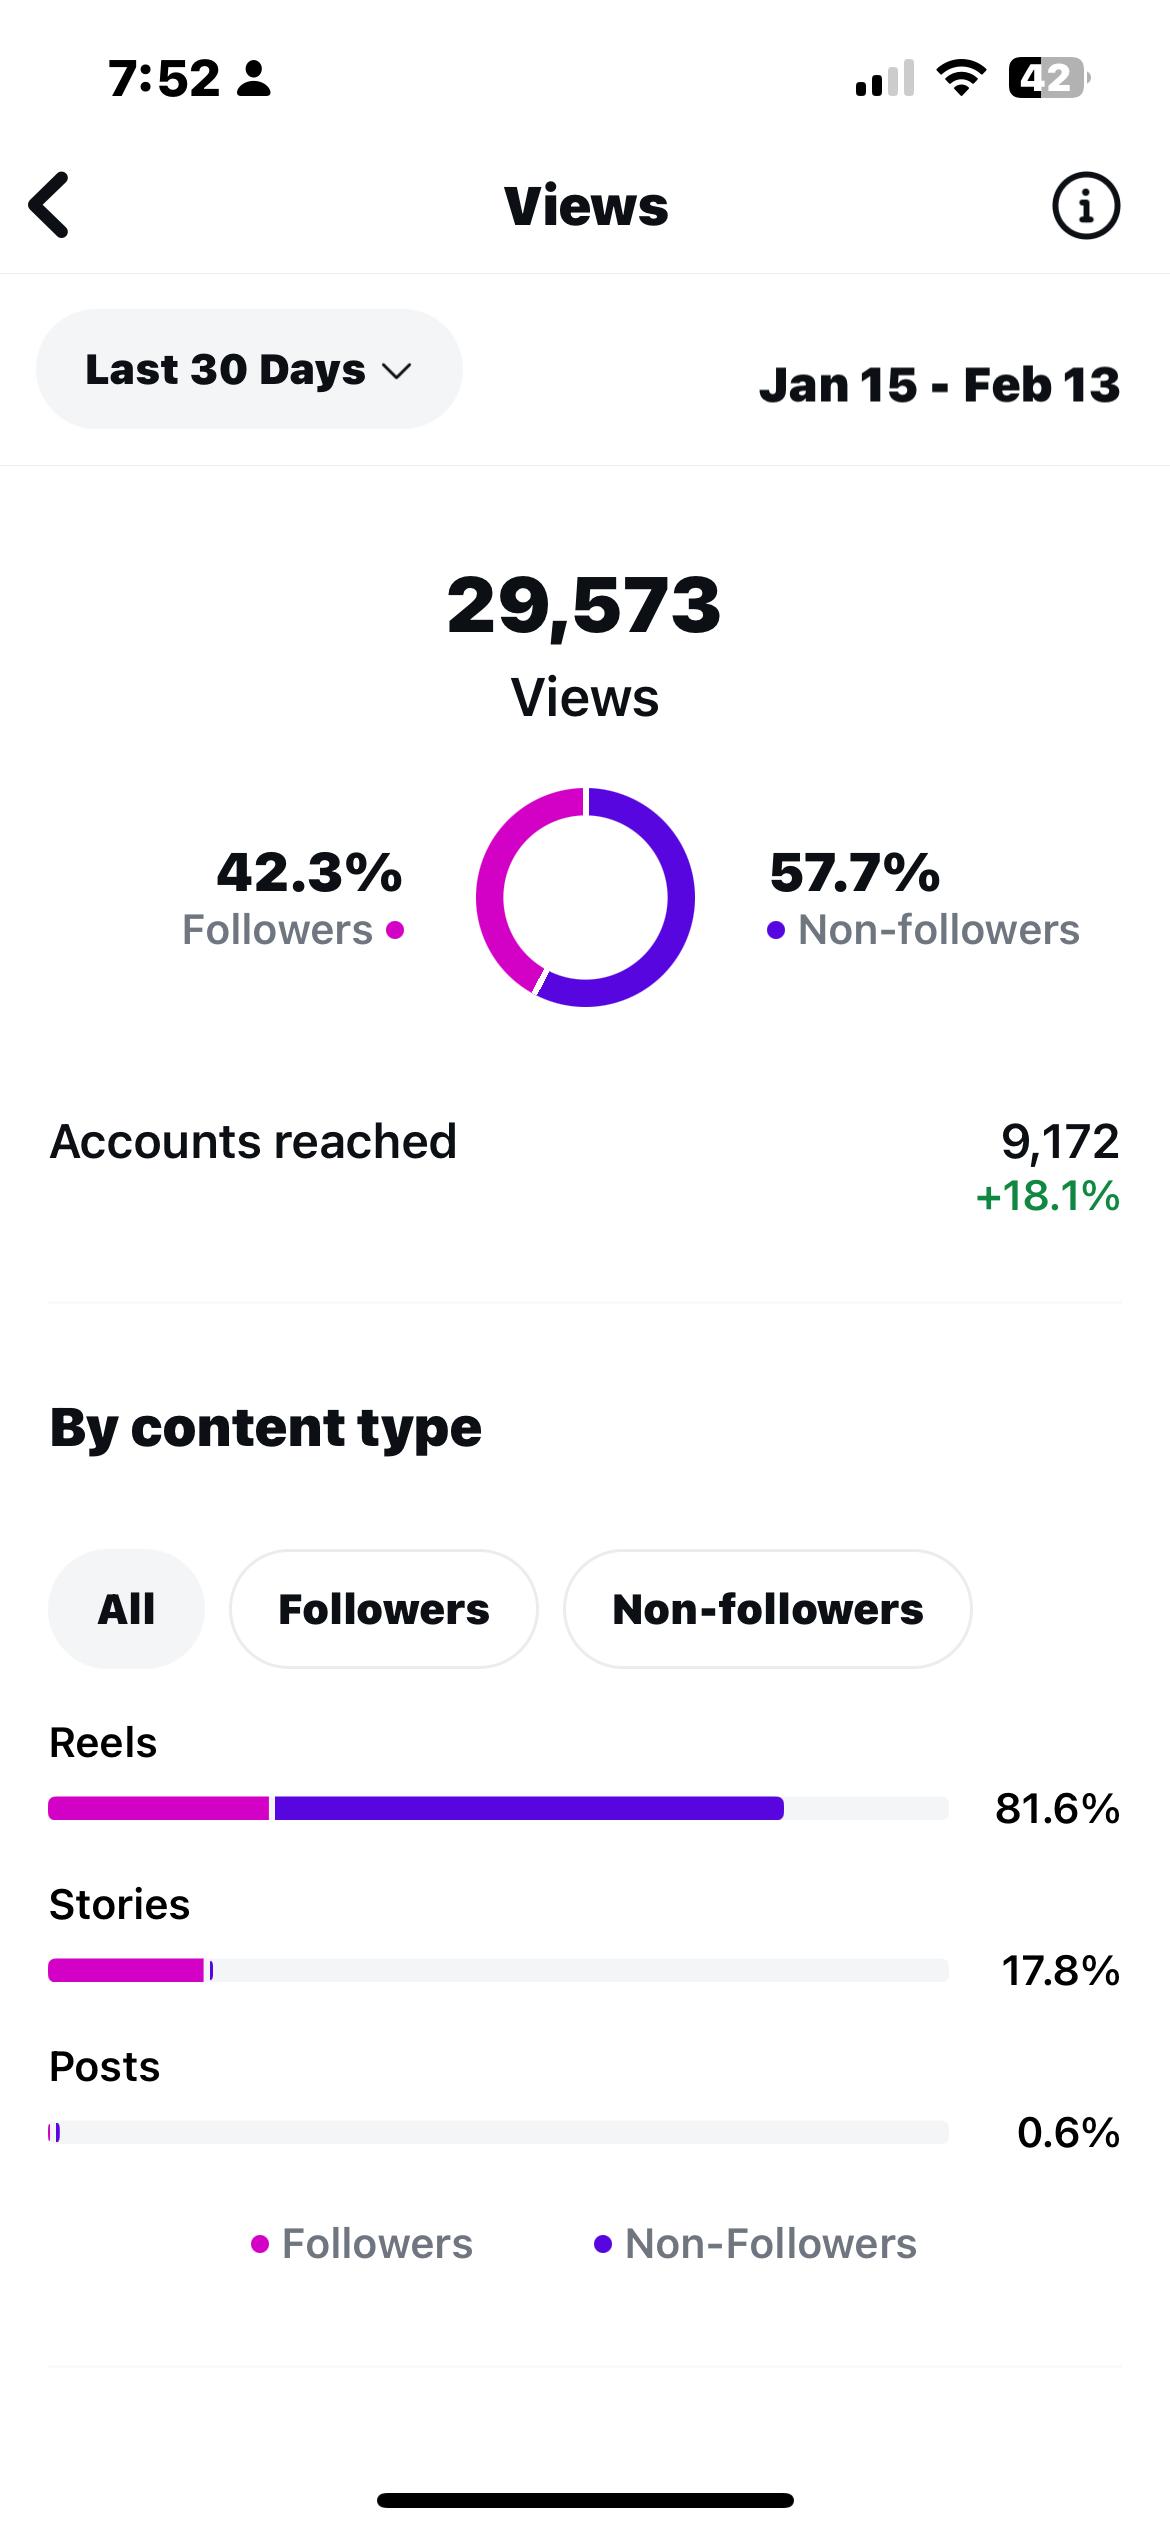The width and height of the screenshot is (1170, 2532).
Task: Tap the 29,573 Views total
Action: click(584, 606)
